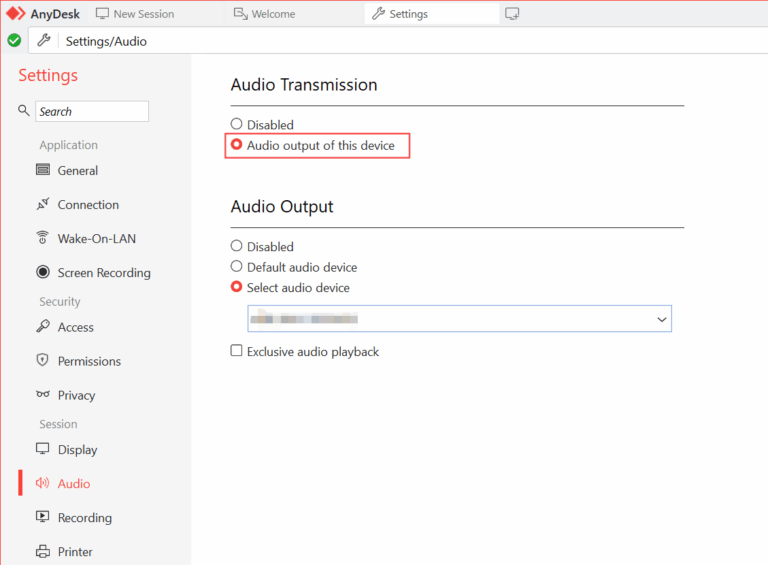Open Recording session settings
768x565 pixels.
click(85, 518)
